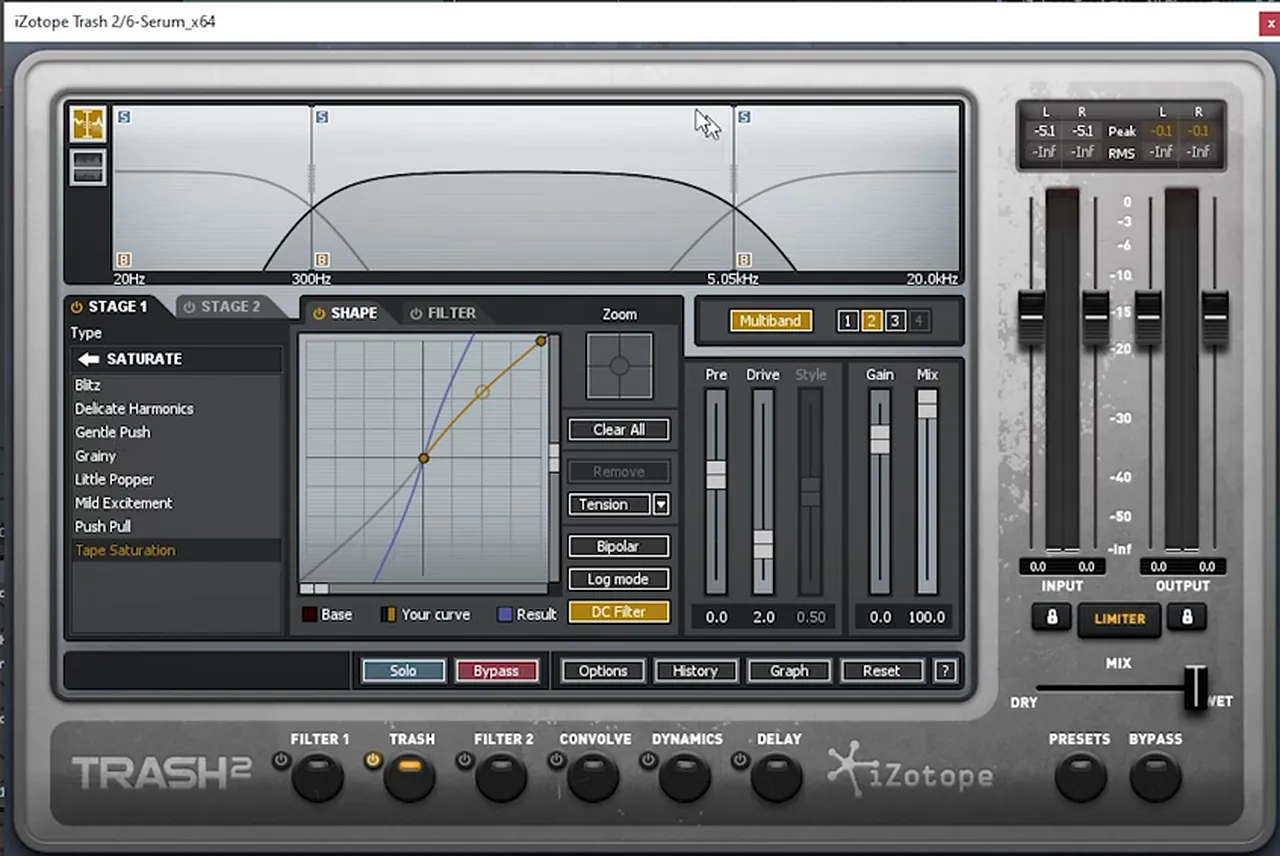Click the global Bypass knob

pyautogui.click(x=1155, y=776)
